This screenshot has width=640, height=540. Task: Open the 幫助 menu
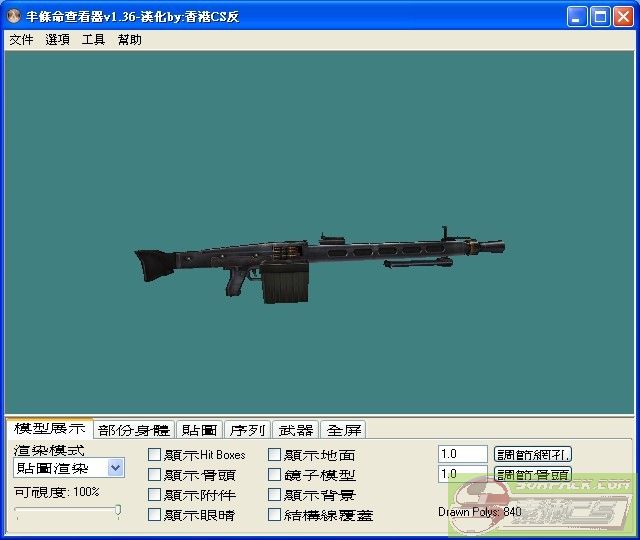click(129, 40)
